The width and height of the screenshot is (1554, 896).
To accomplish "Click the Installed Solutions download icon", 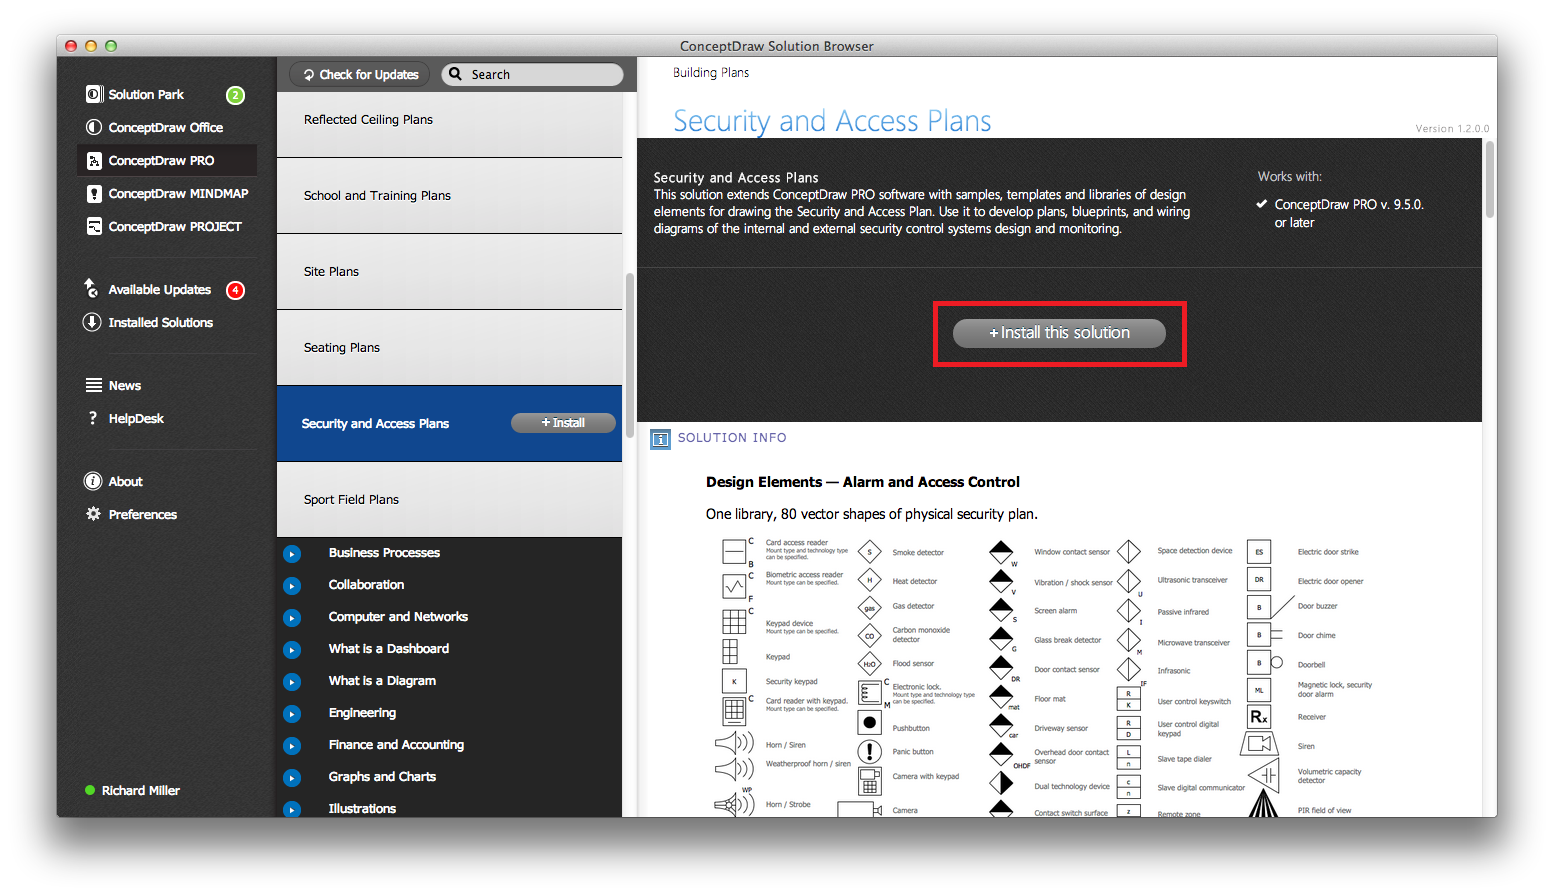I will [x=92, y=322].
